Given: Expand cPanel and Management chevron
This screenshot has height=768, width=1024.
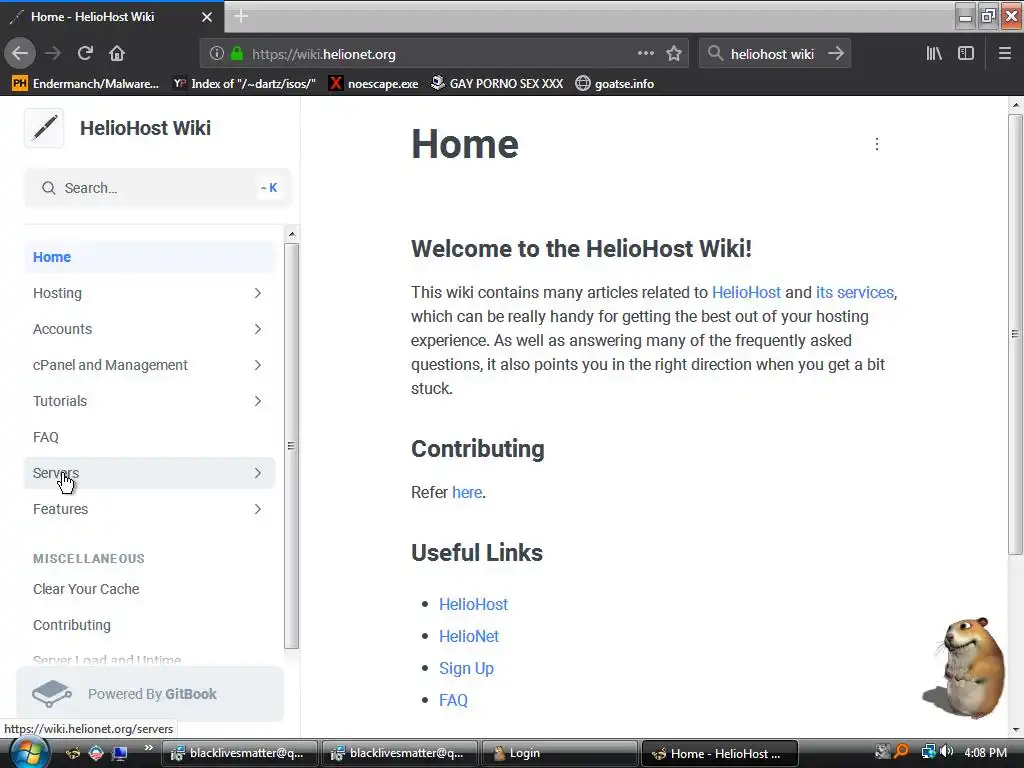Looking at the screenshot, I should point(258,365).
